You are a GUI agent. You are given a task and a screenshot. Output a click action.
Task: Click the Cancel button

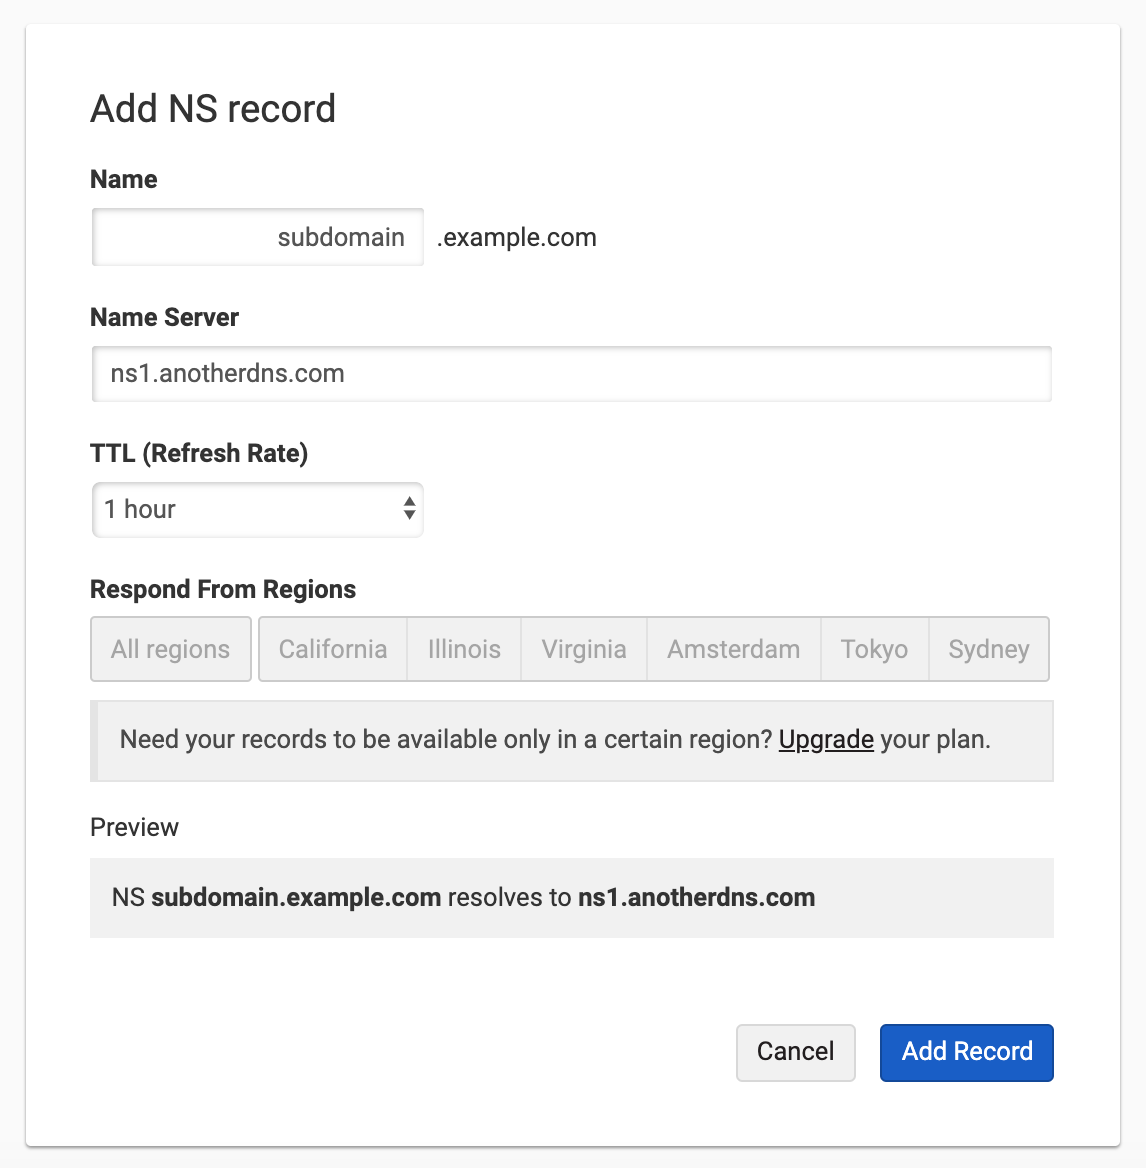(795, 1052)
